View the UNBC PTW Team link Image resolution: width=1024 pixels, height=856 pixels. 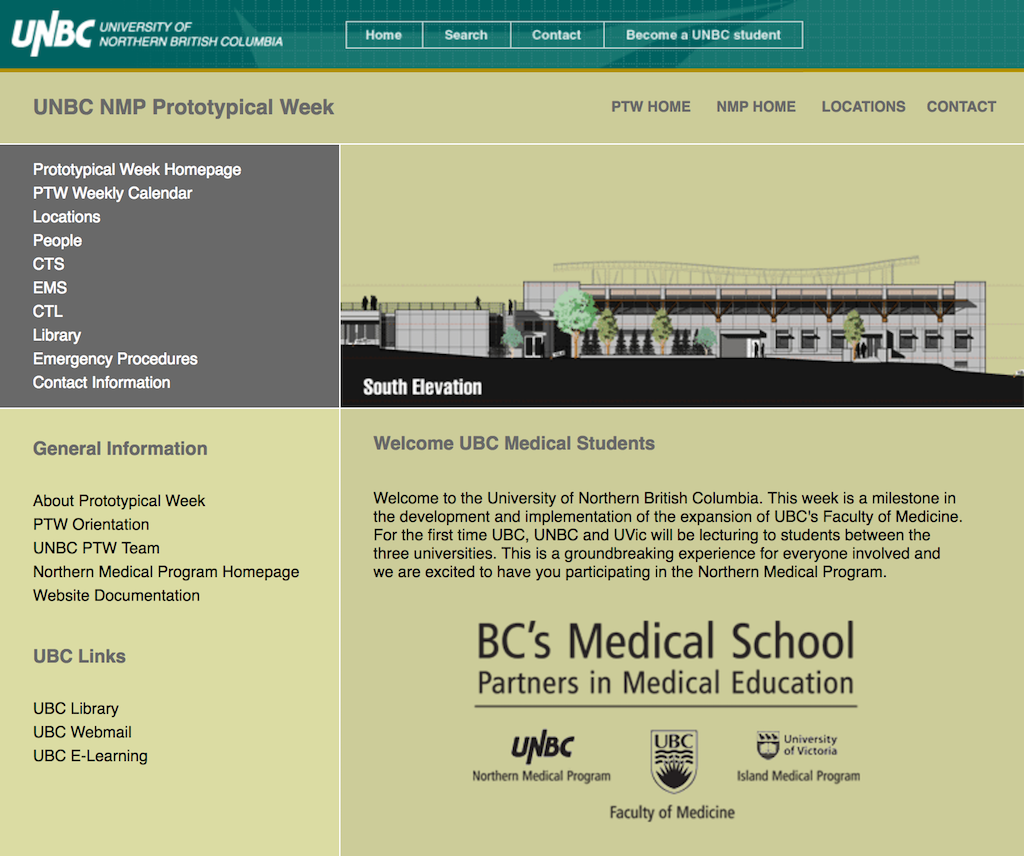point(97,548)
